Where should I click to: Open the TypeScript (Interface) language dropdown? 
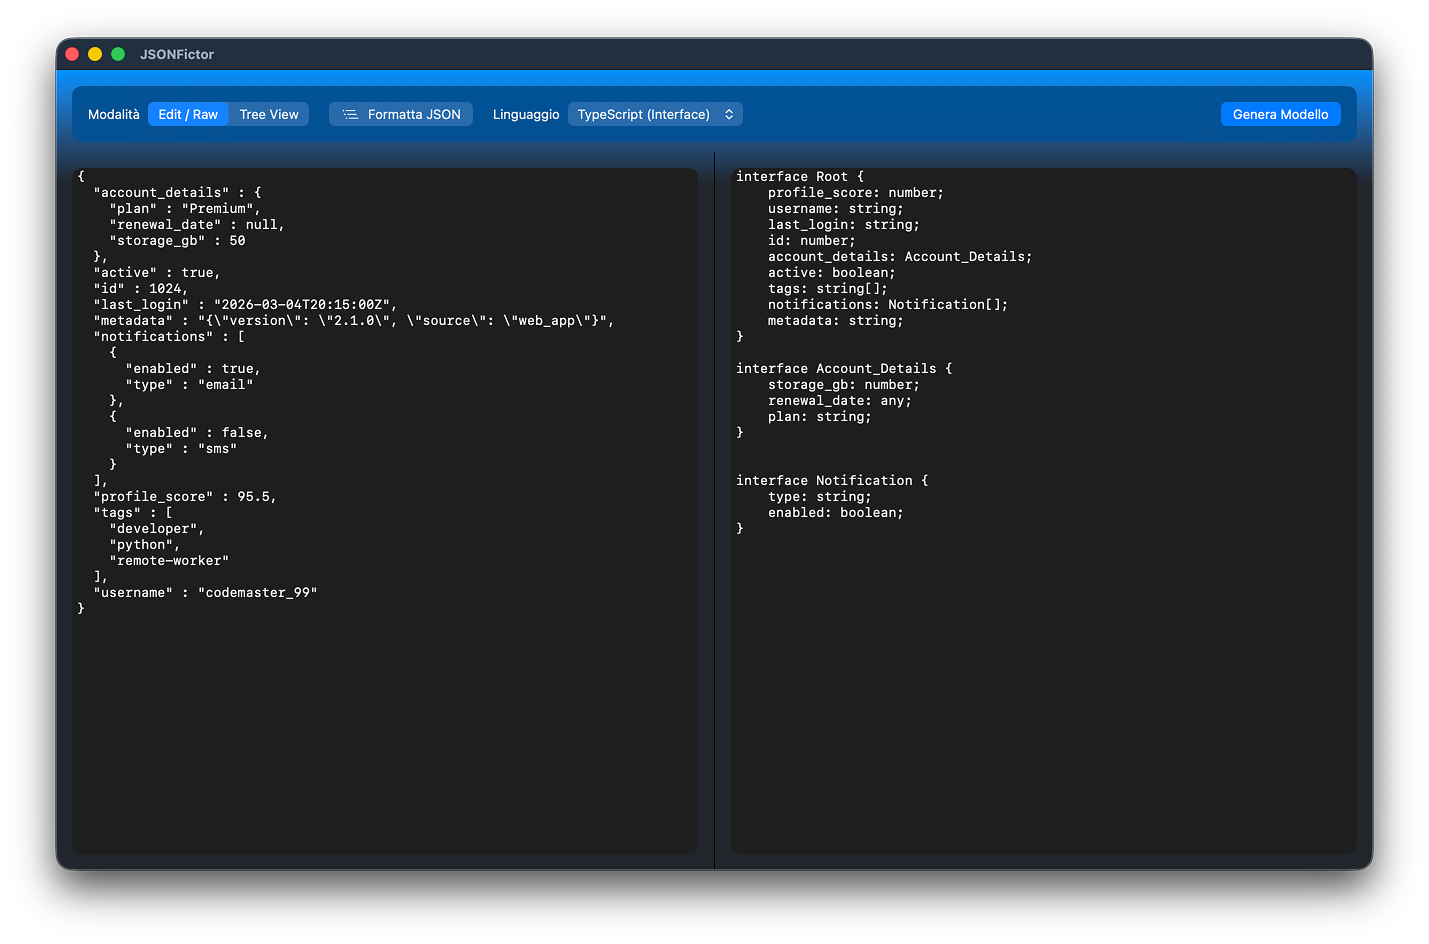coord(655,115)
